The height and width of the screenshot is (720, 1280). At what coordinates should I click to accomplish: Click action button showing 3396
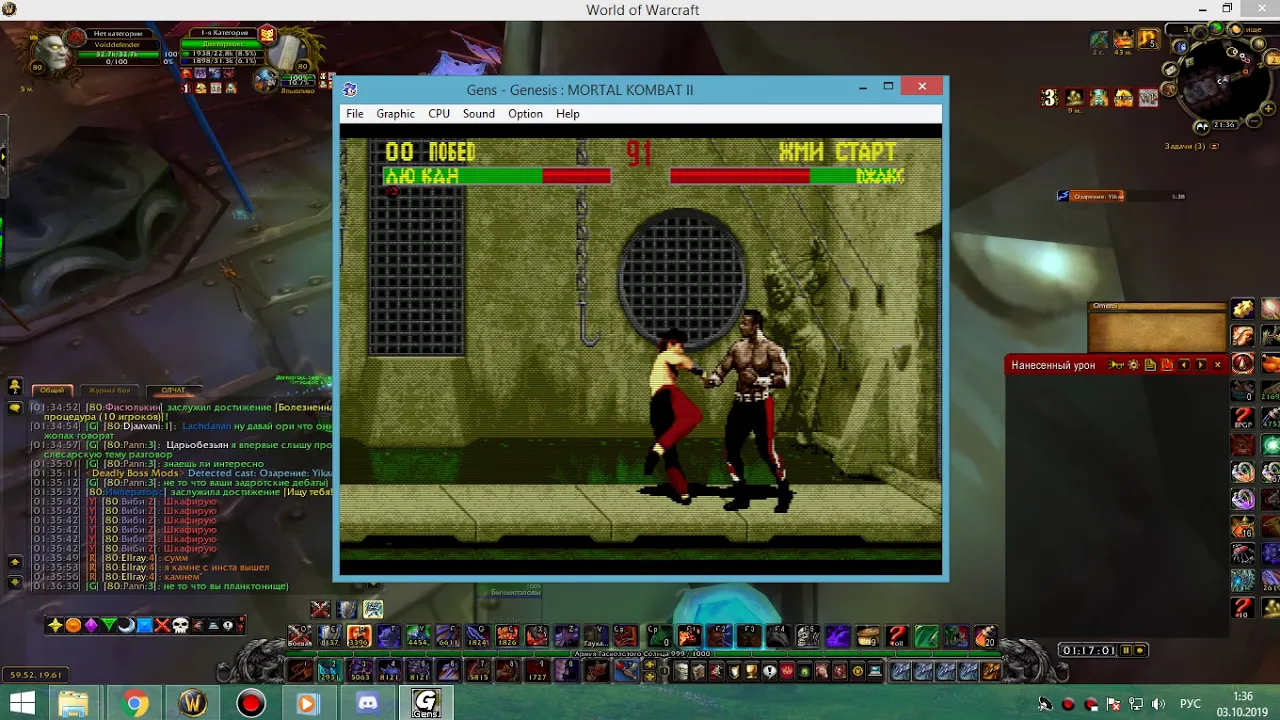[359, 636]
